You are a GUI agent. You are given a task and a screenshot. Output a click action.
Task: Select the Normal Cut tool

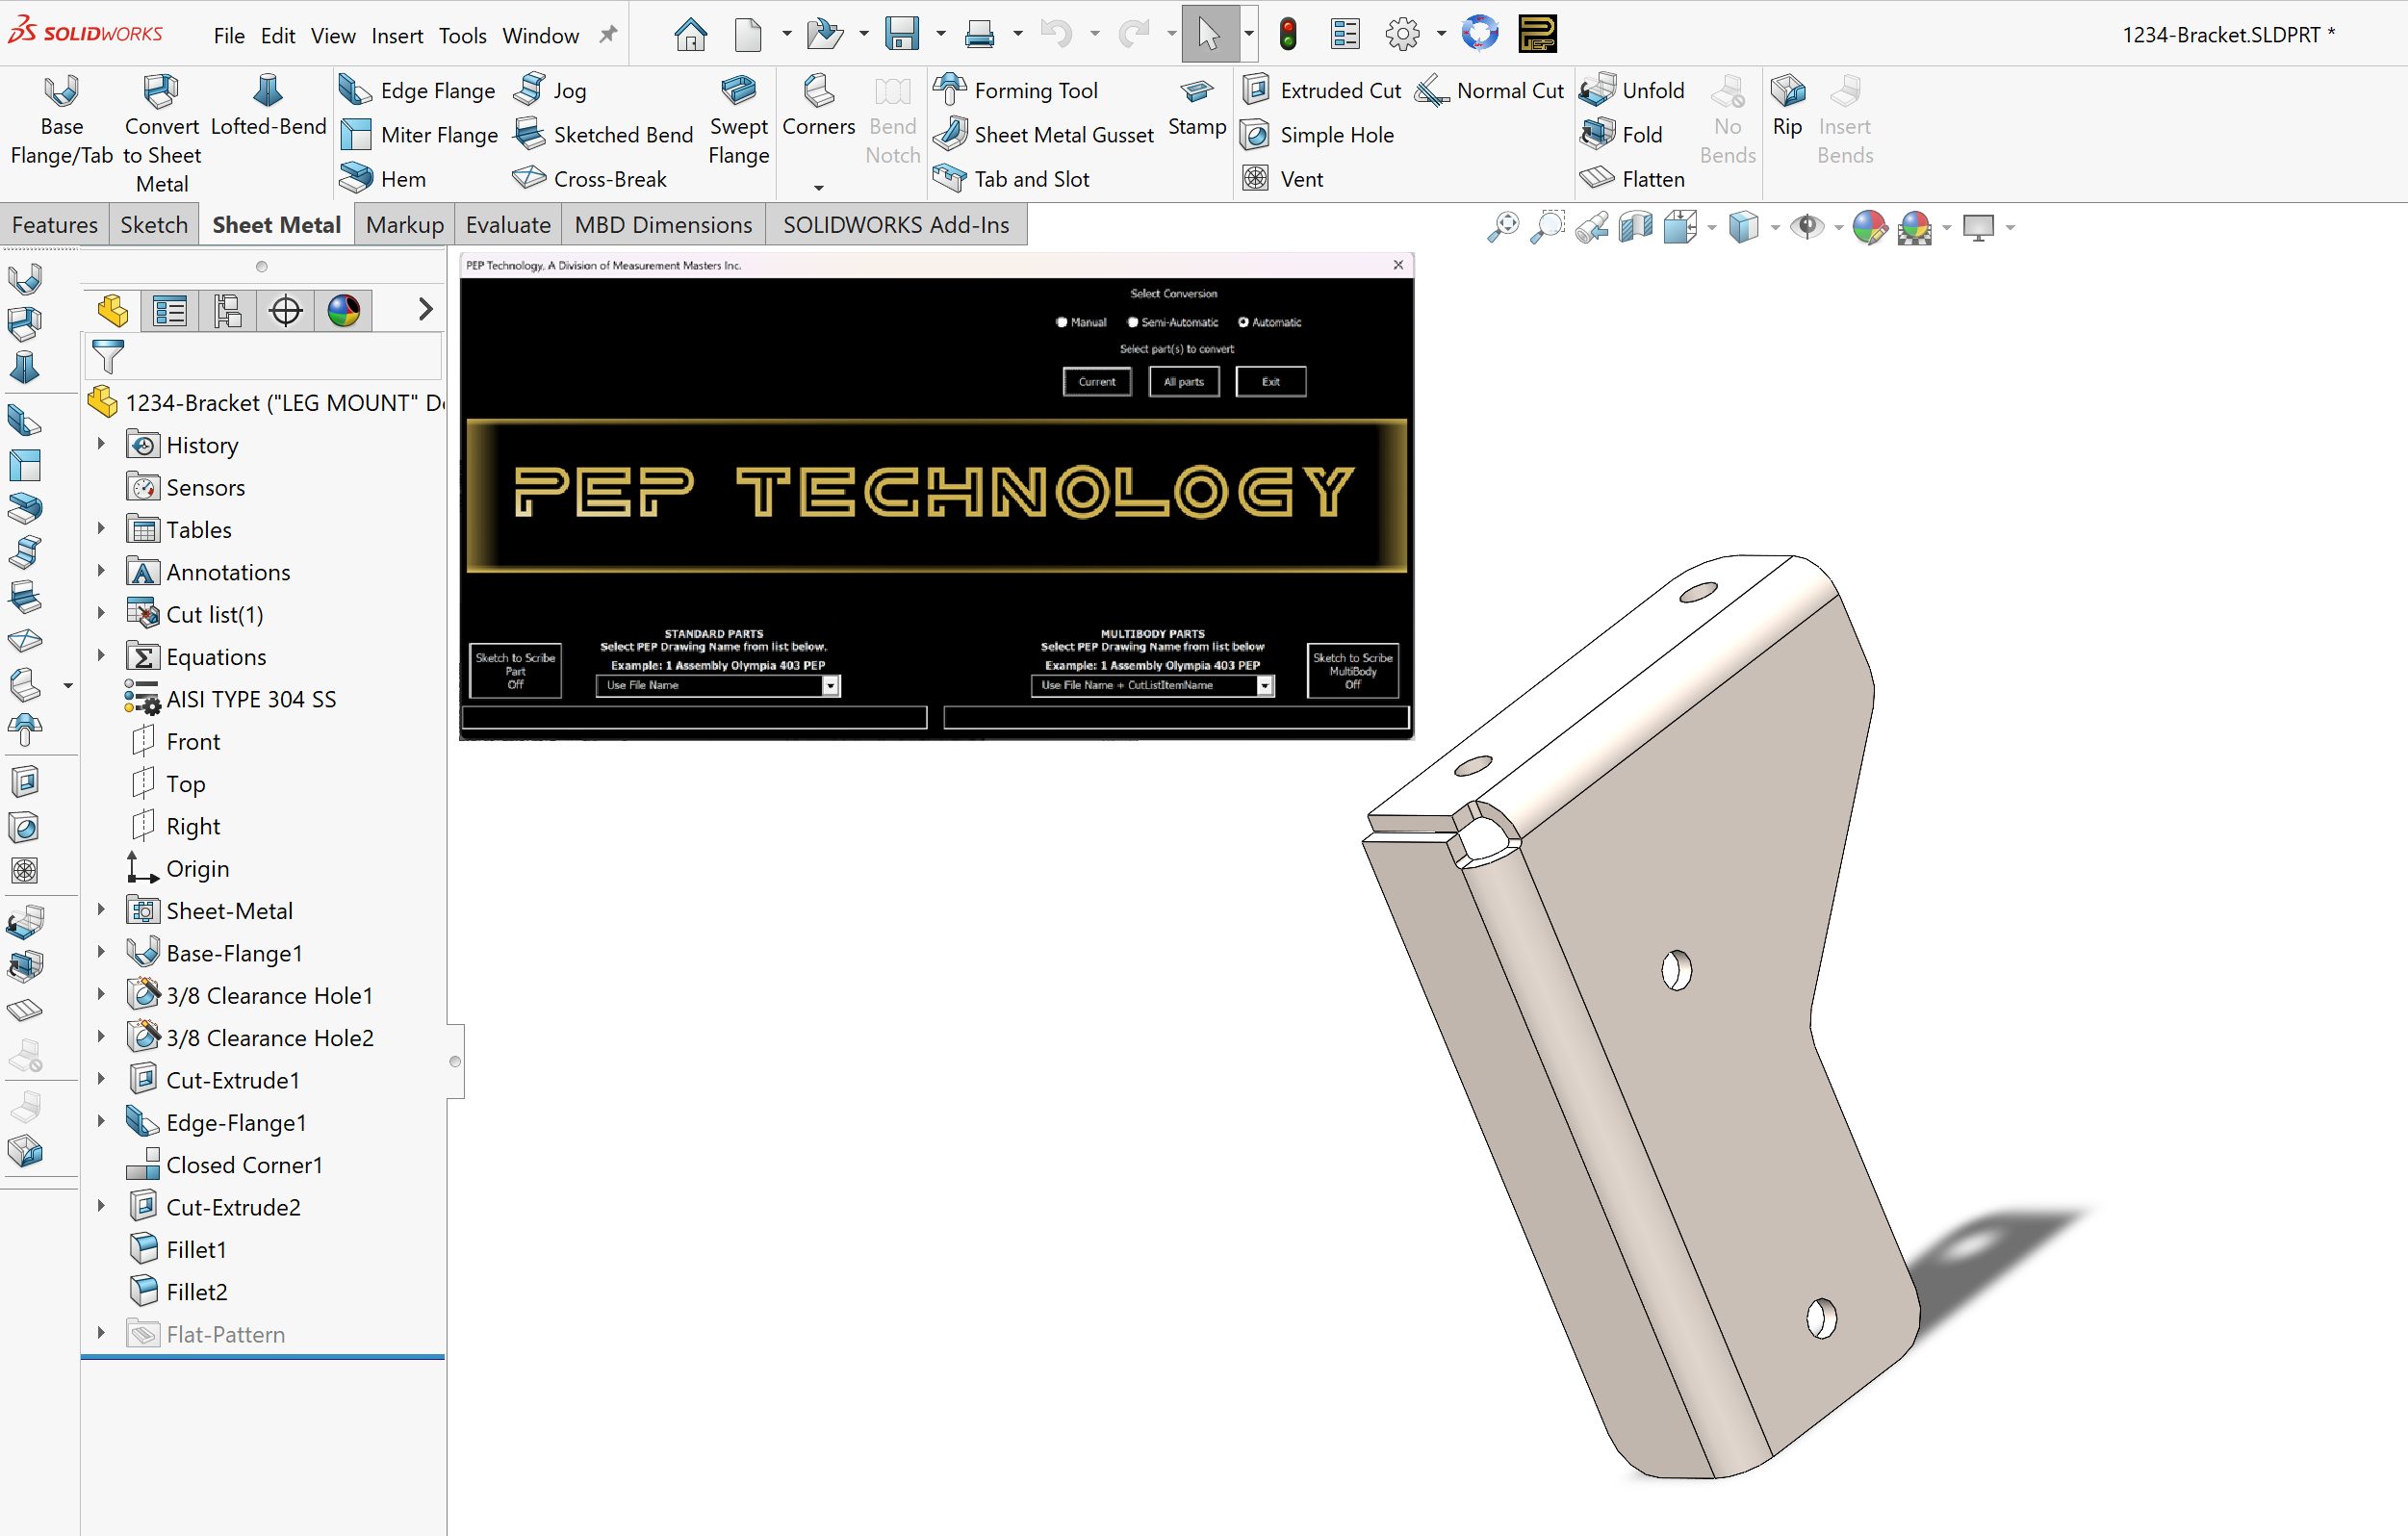coord(1490,91)
